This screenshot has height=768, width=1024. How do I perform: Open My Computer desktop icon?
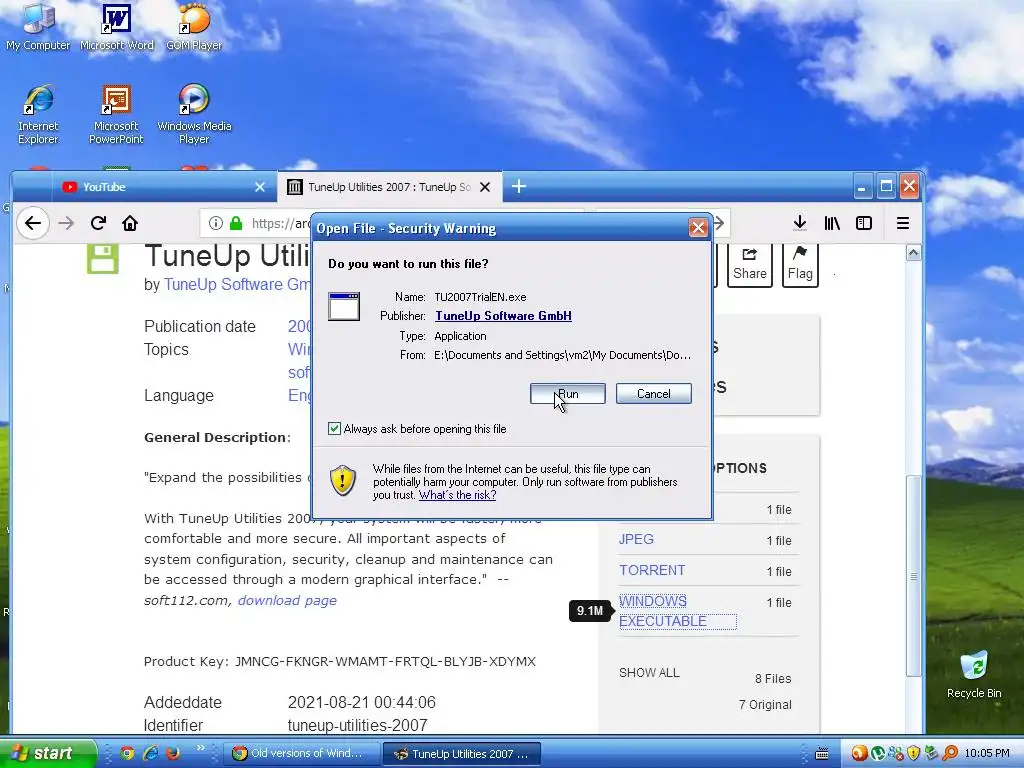click(x=38, y=27)
